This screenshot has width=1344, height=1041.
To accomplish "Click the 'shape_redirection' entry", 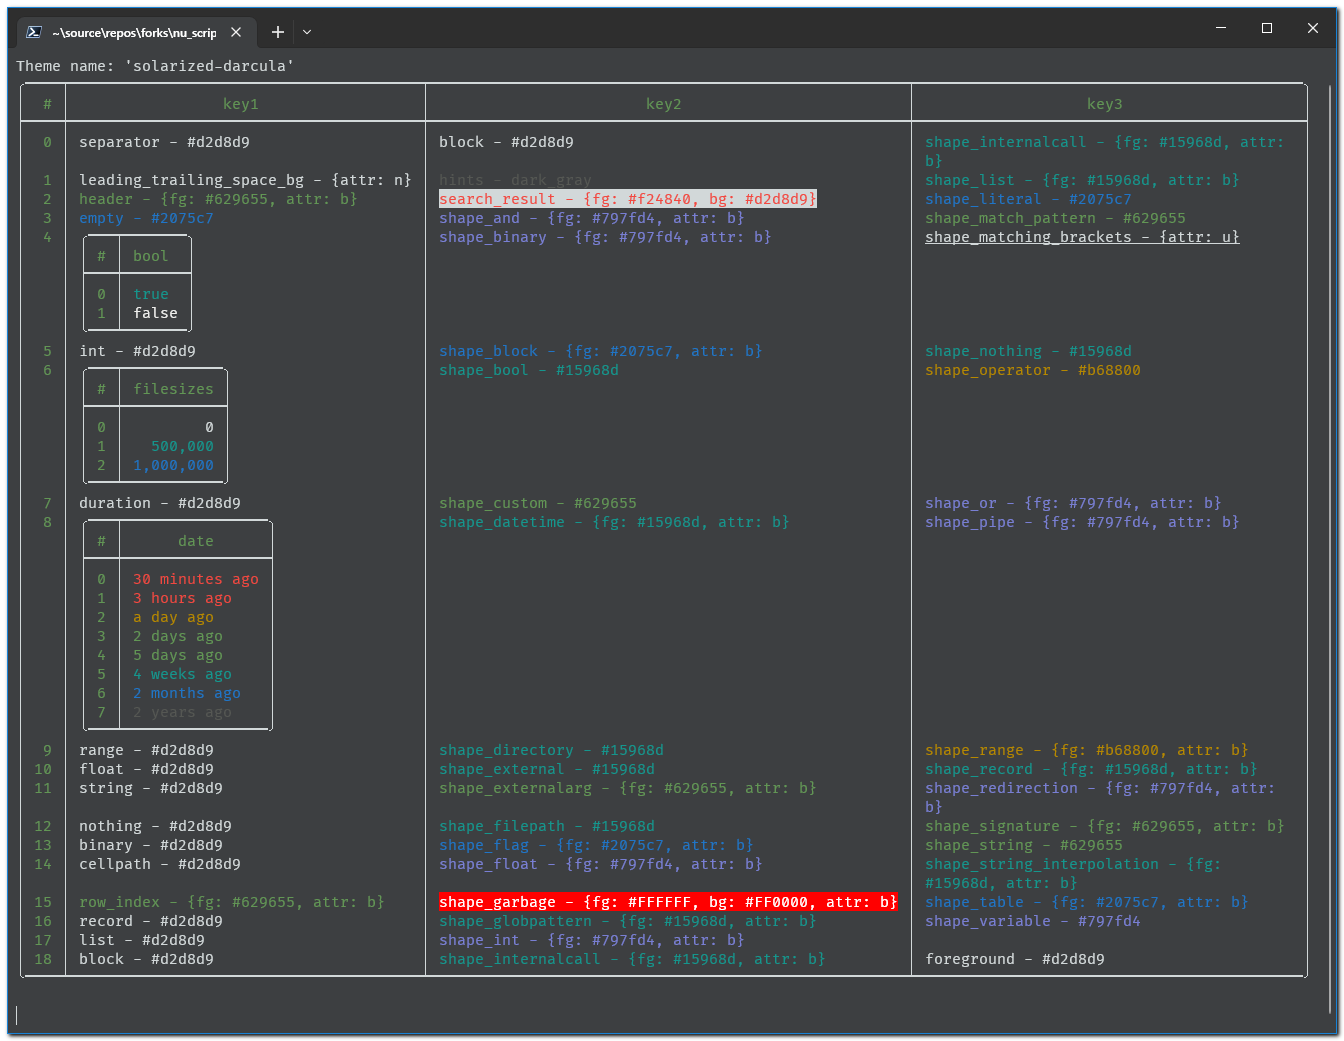I will click(x=1100, y=797).
